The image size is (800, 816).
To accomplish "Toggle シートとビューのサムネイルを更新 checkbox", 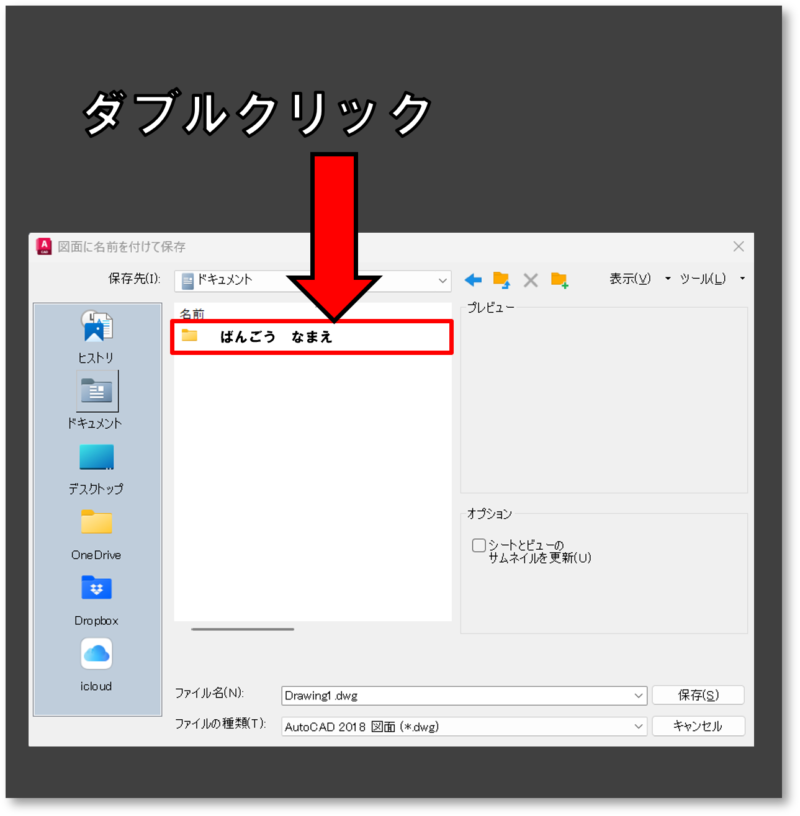I will coord(478,545).
